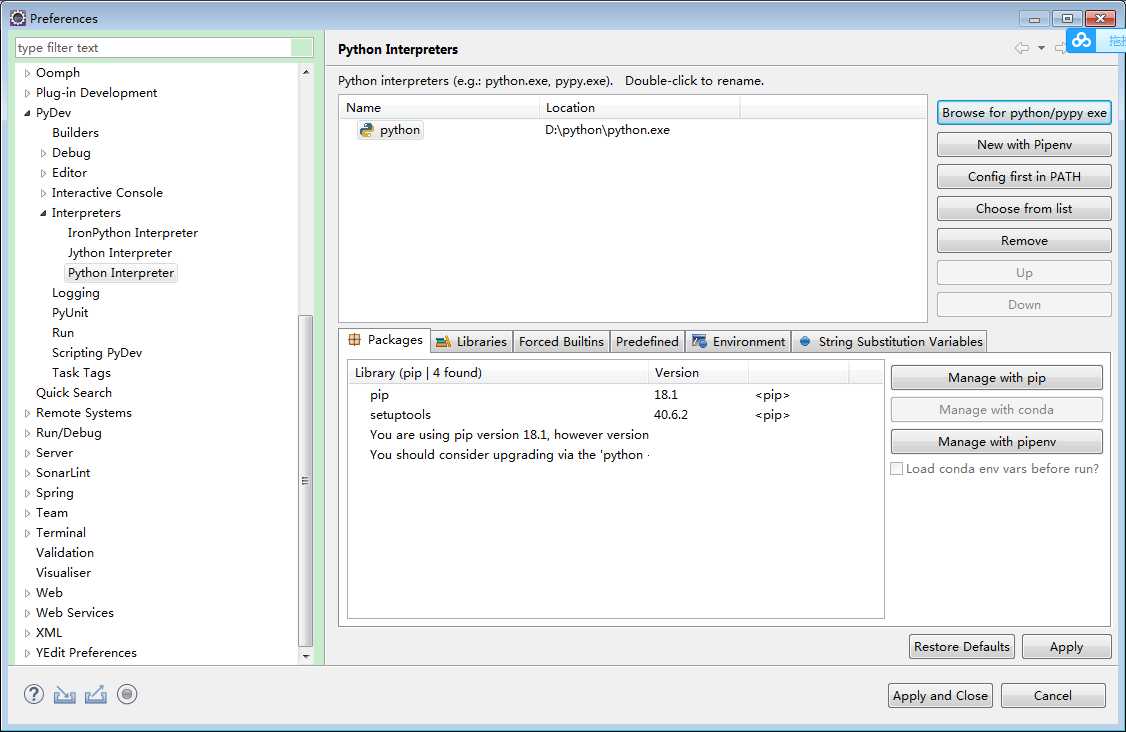Open String Substitution Variables tab

pyautogui.click(x=890, y=341)
